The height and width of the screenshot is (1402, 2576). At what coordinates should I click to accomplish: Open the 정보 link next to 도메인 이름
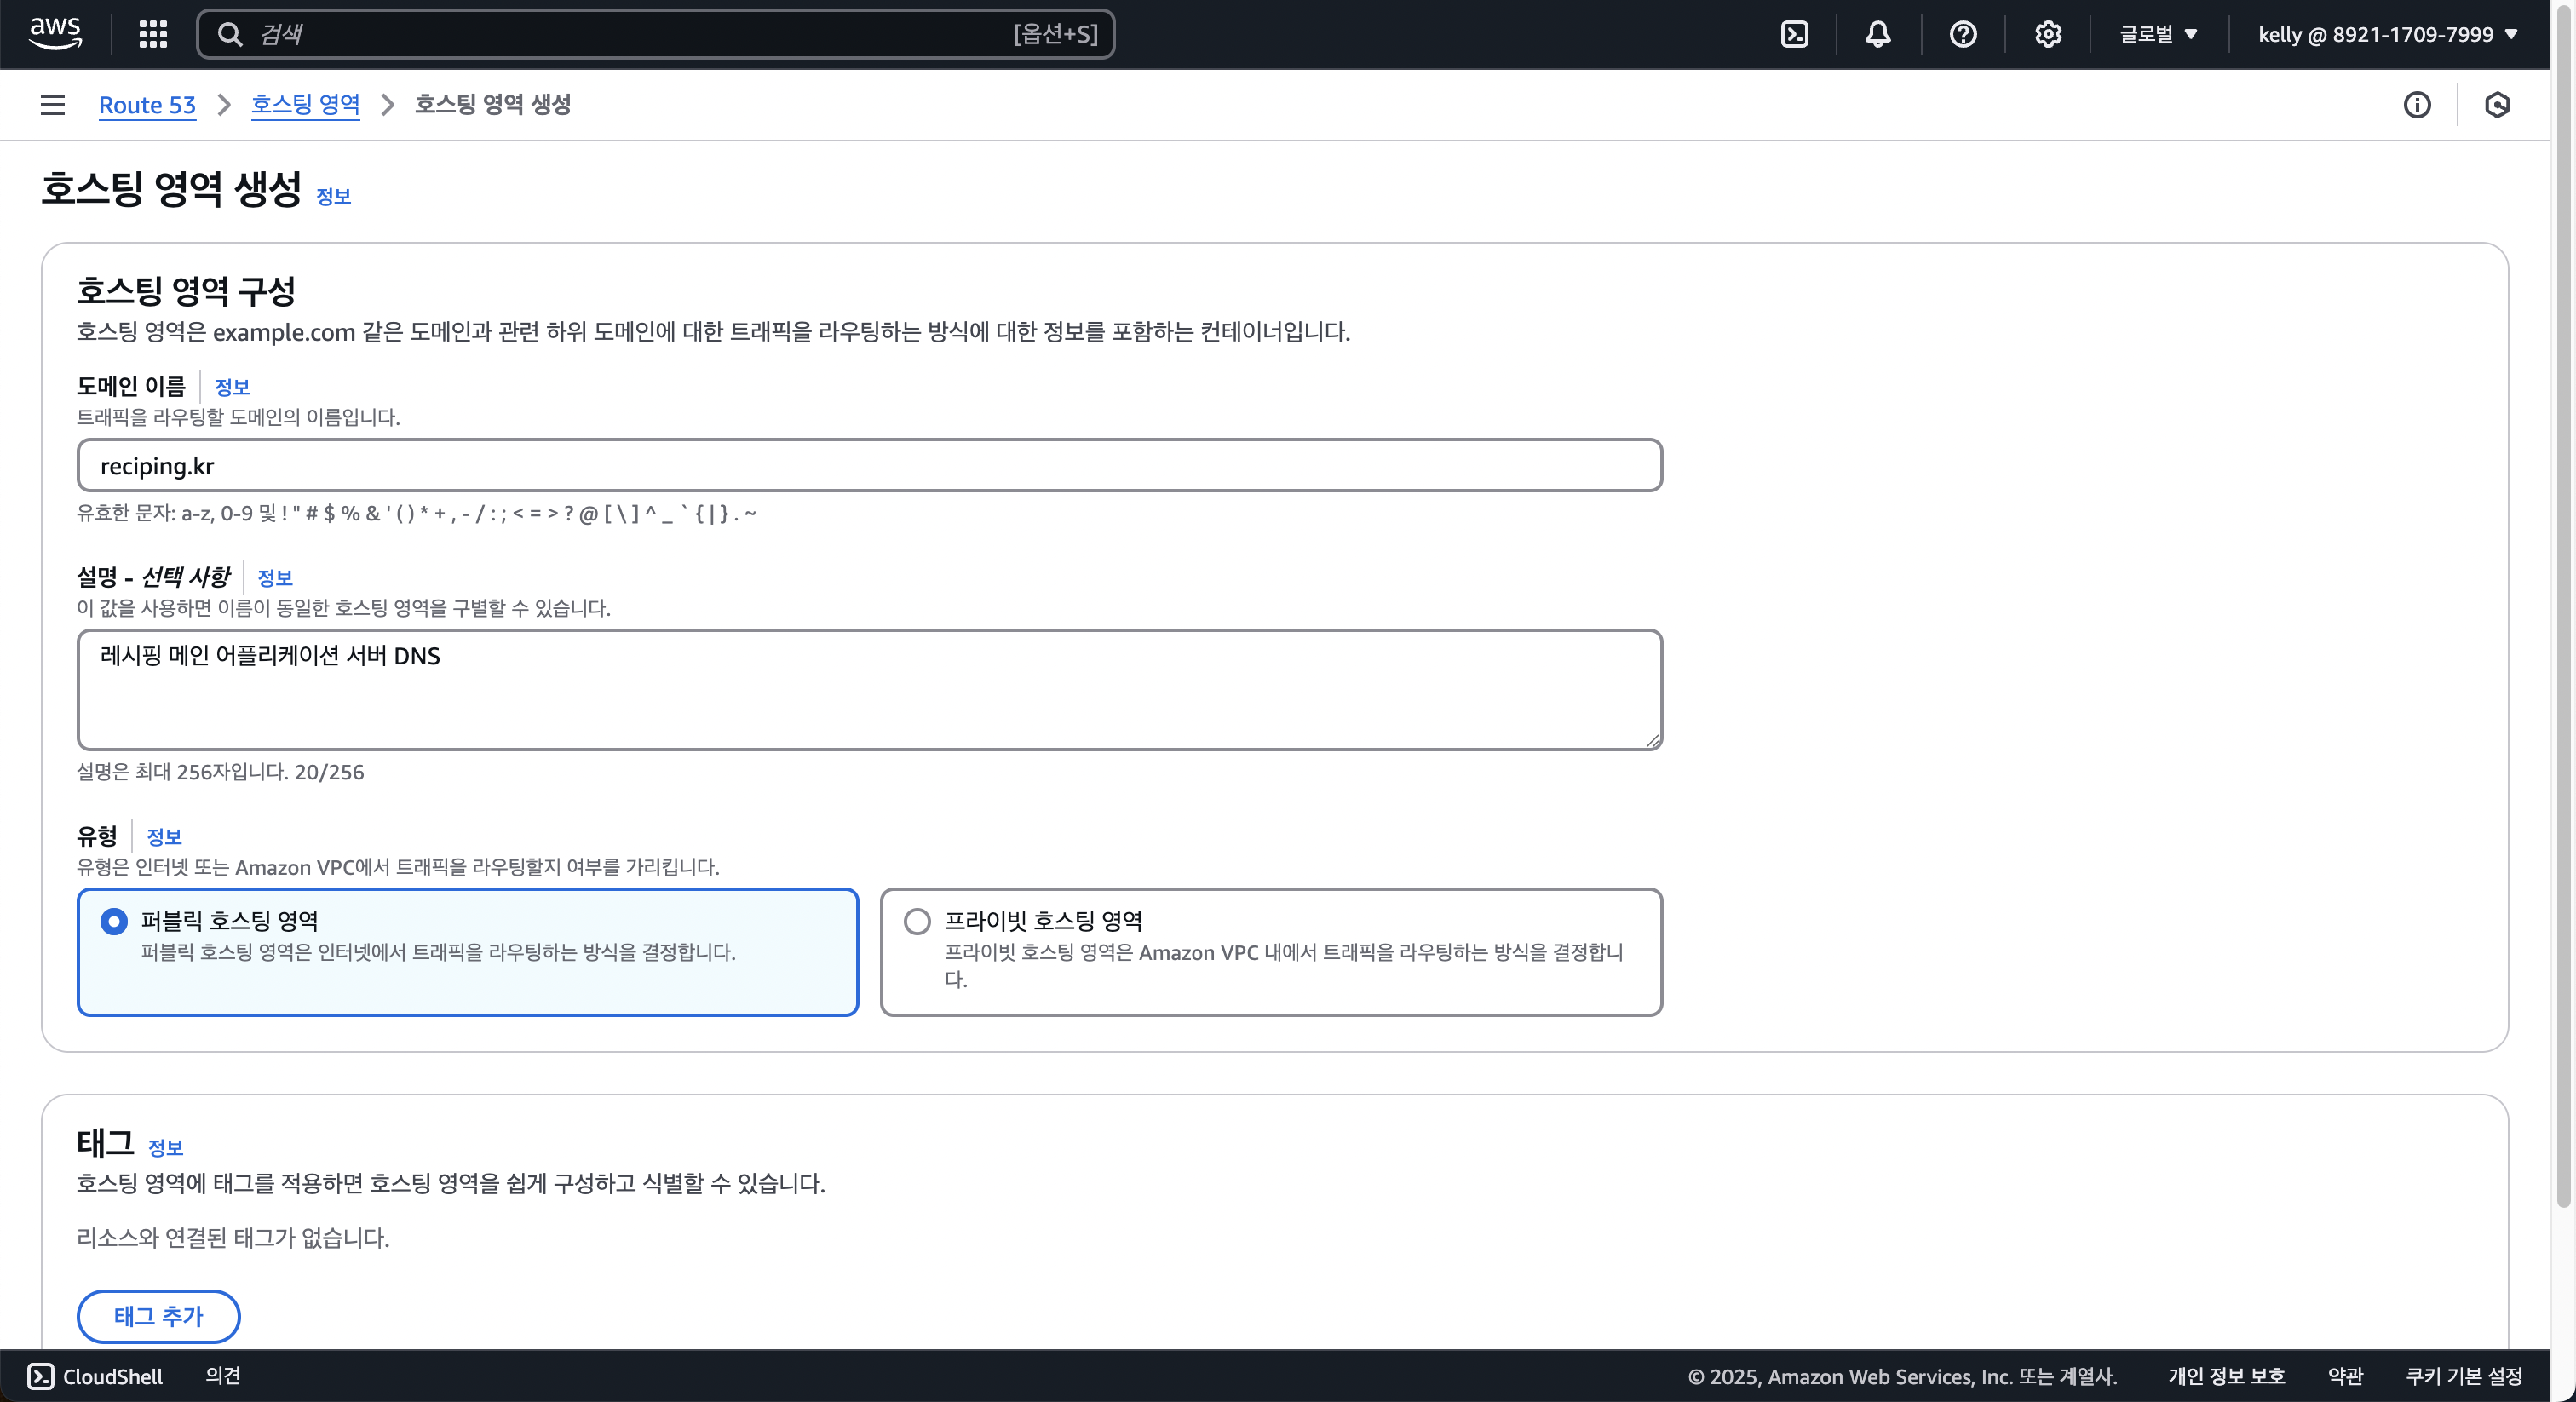[x=232, y=387]
